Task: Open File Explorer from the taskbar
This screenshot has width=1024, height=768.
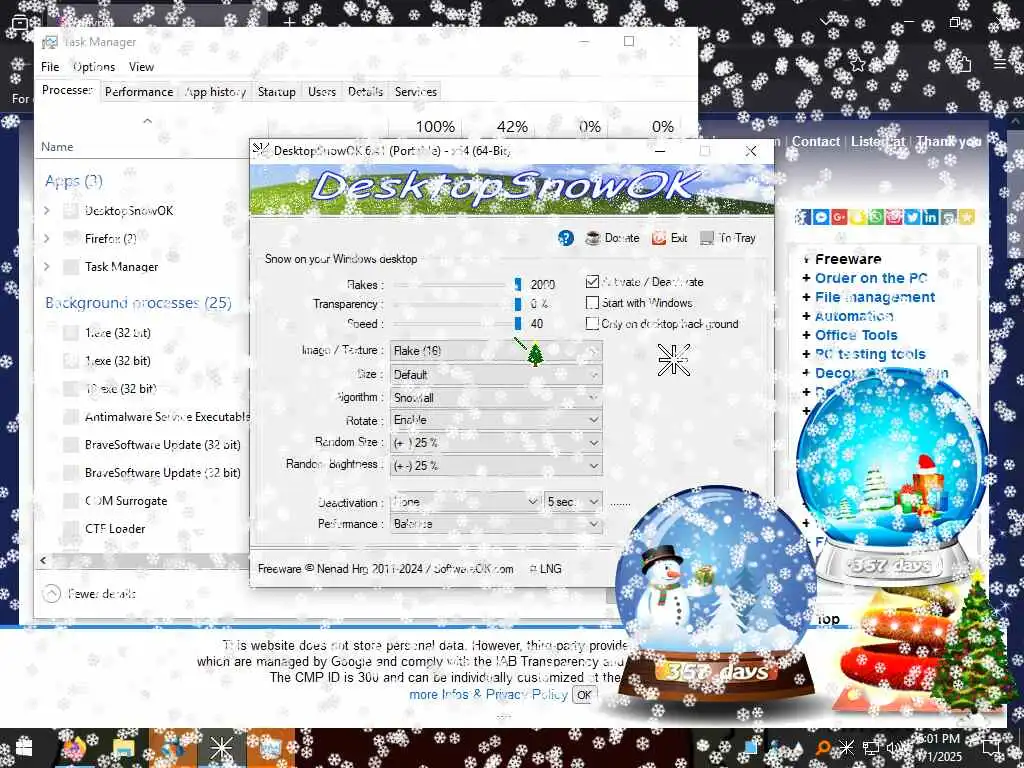Action: (x=123, y=748)
